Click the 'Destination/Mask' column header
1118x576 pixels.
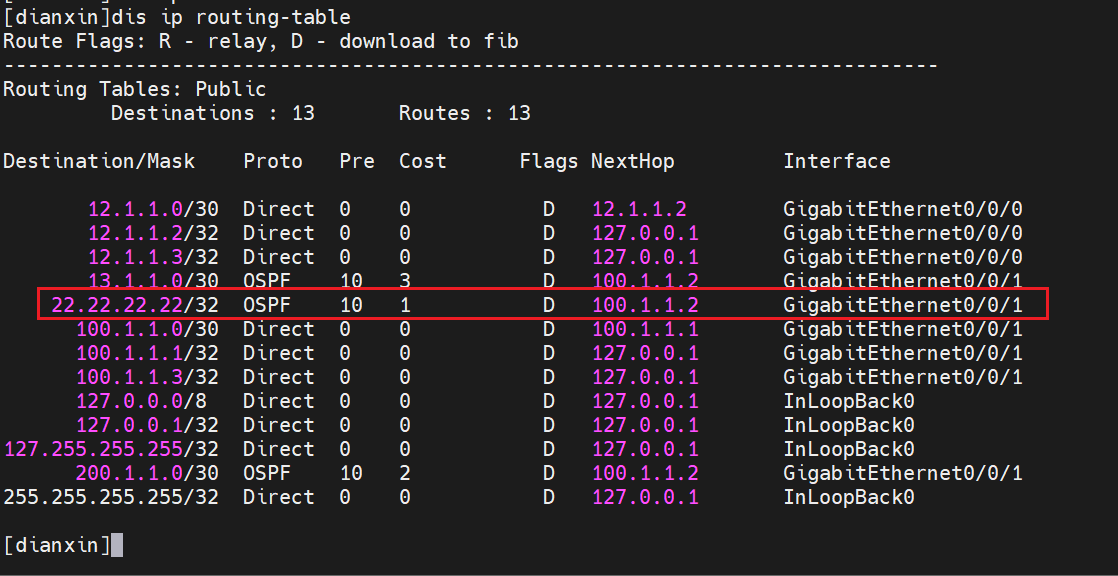[99, 161]
